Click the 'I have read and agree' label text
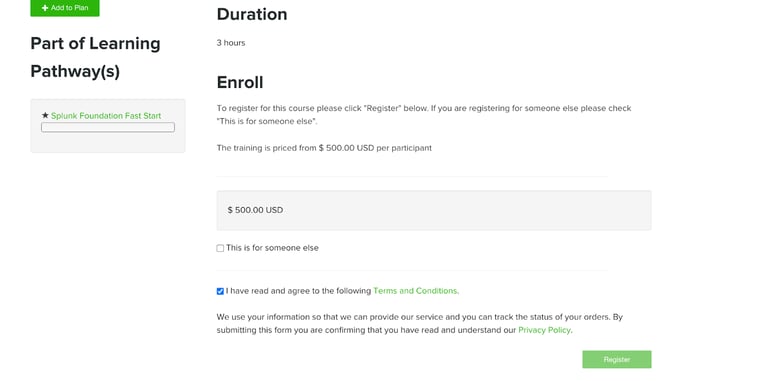This screenshot has height=381, width=768. tap(299, 291)
